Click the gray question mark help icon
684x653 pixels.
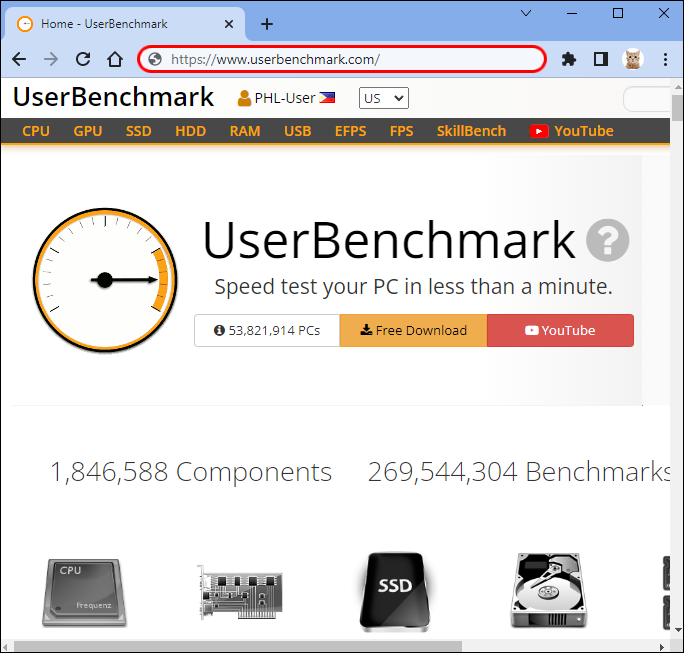coord(607,240)
